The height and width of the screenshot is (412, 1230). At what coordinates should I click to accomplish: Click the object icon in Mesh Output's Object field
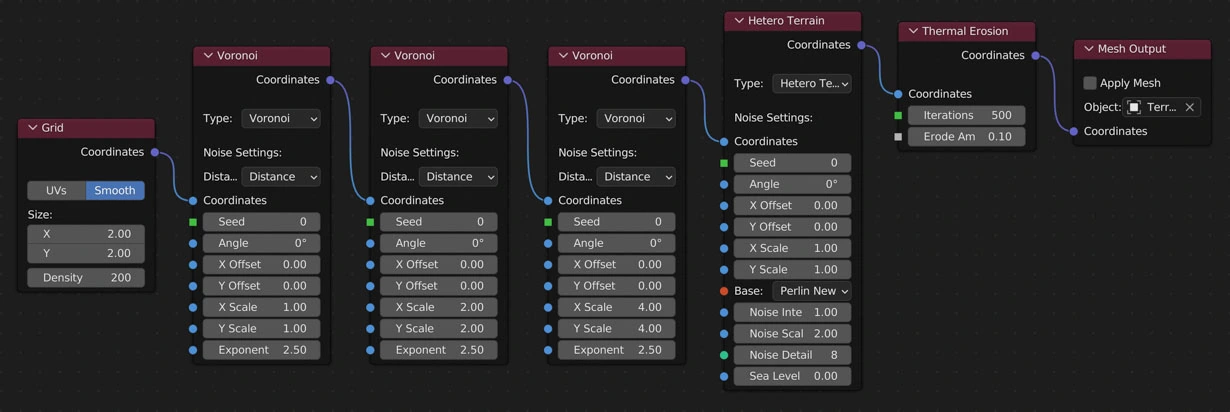pos(1134,107)
